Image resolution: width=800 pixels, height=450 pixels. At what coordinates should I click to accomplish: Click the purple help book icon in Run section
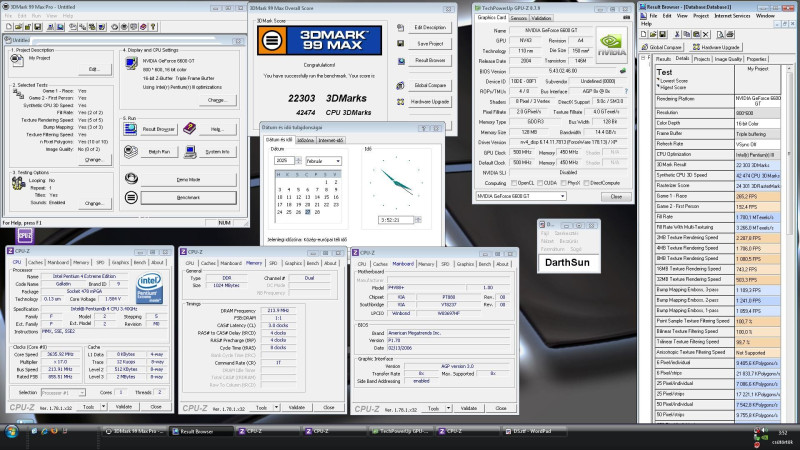(189, 129)
